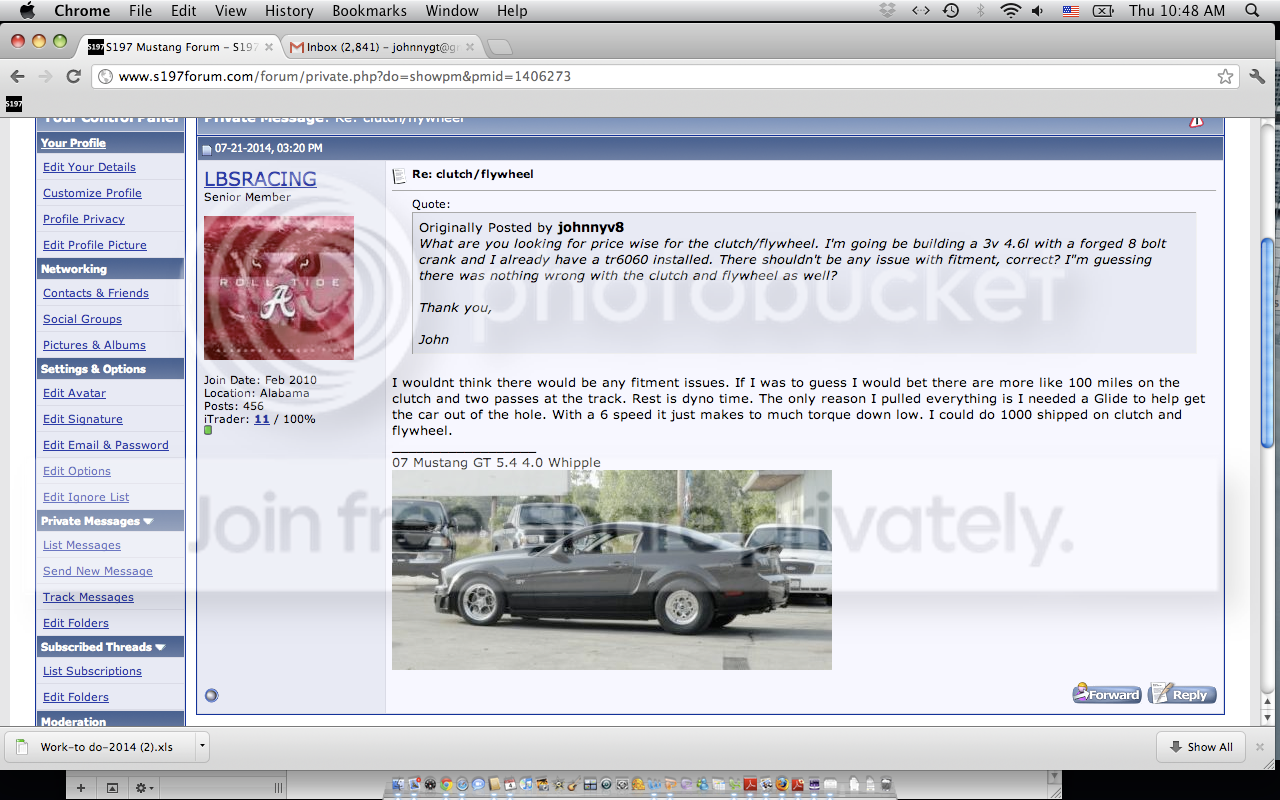
Task: Click the Reply button
Action: coord(1182,694)
